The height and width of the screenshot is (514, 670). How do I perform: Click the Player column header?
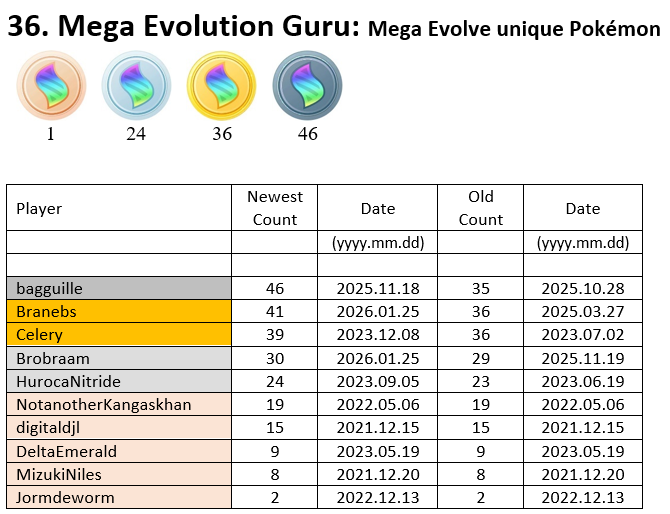[40, 208]
